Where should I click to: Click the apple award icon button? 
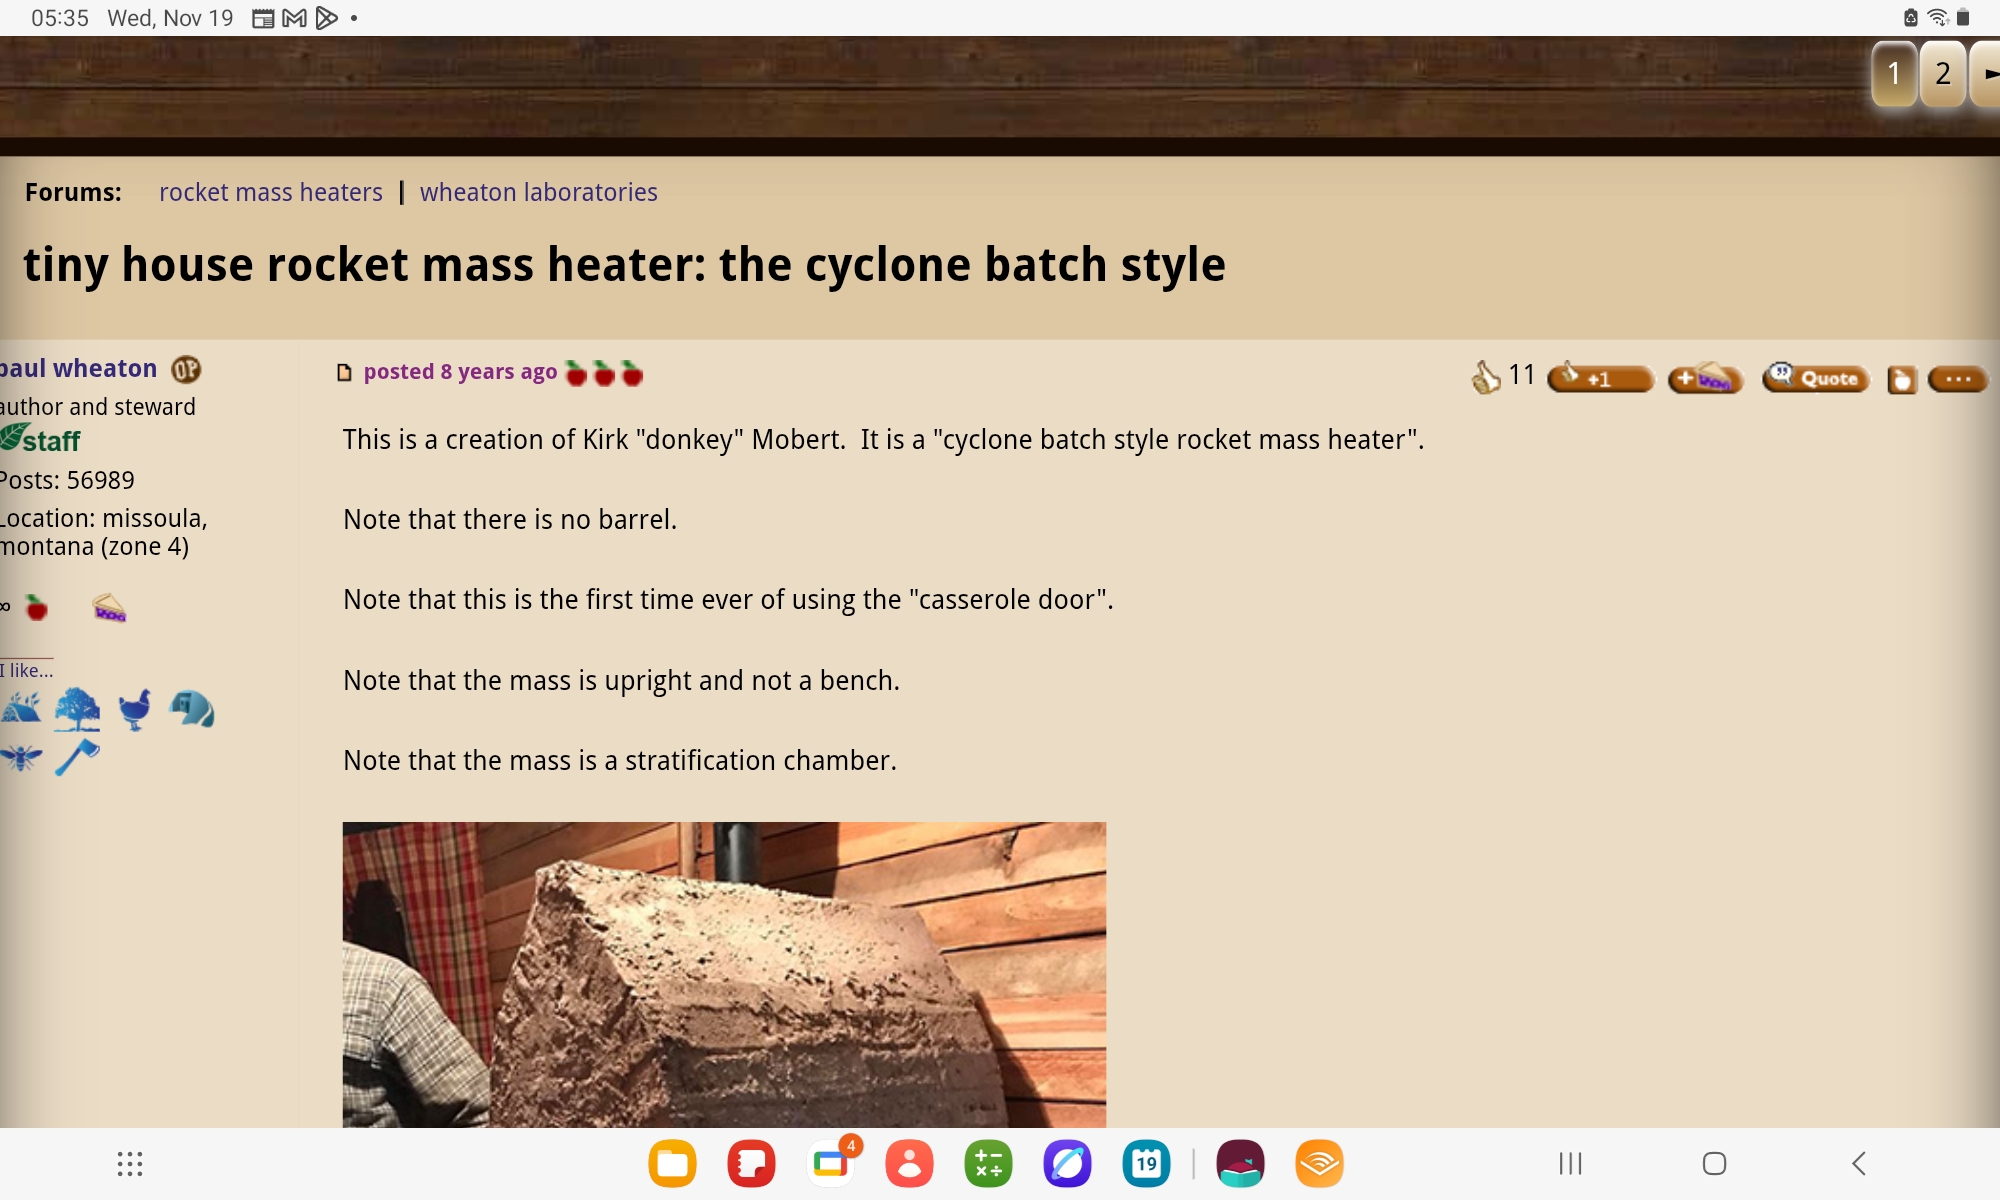[1901, 379]
